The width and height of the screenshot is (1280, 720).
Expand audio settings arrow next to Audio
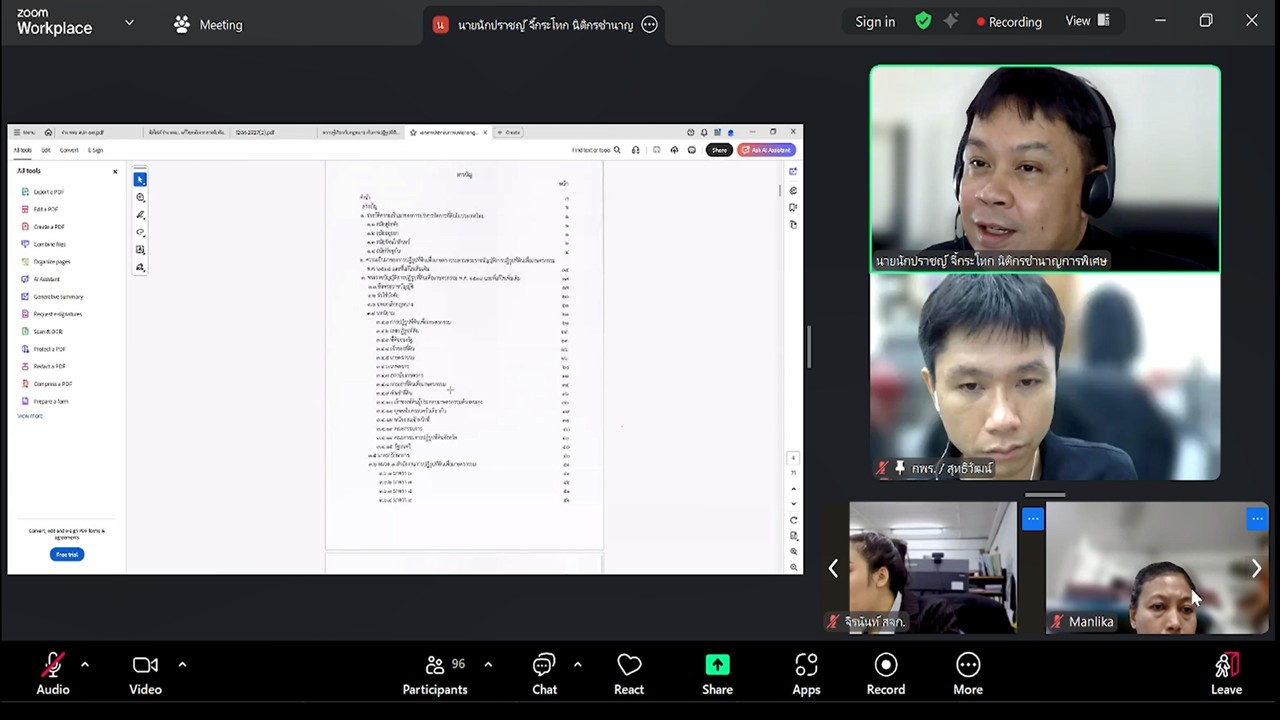(85, 664)
